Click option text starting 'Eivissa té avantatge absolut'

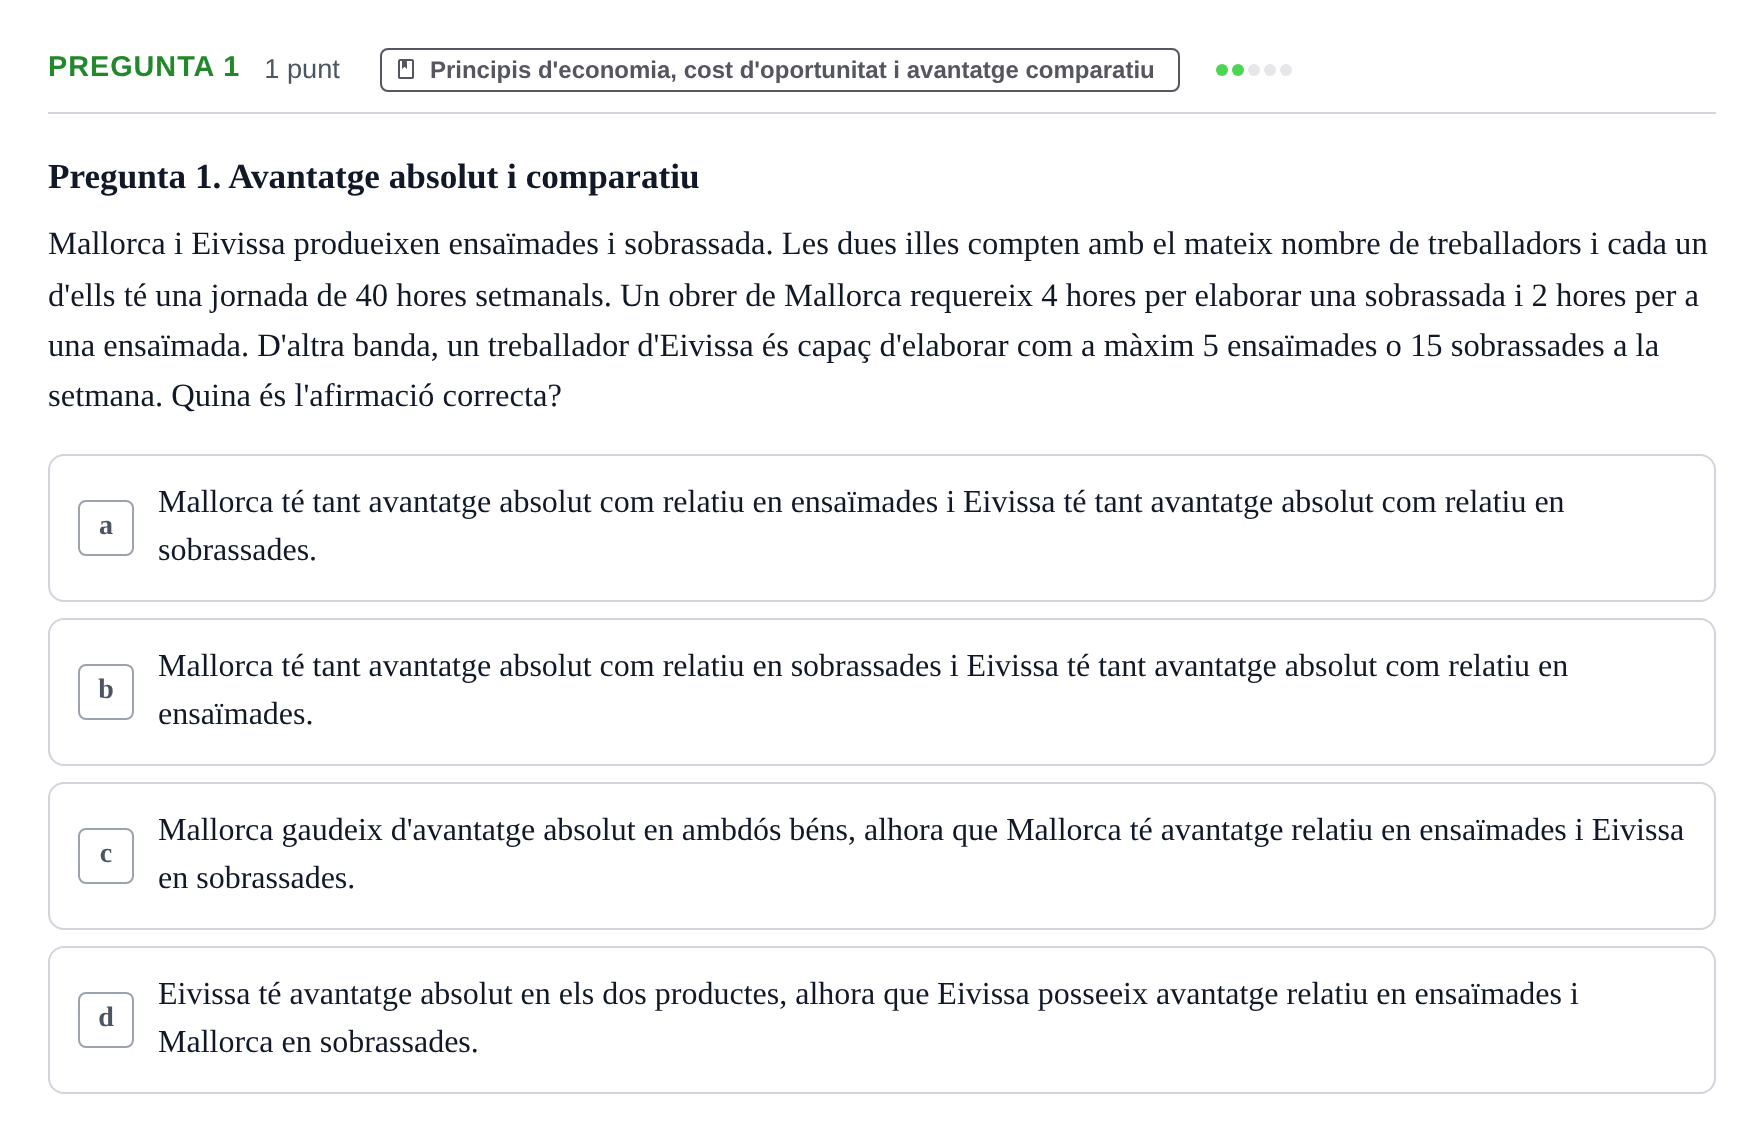868,1018
